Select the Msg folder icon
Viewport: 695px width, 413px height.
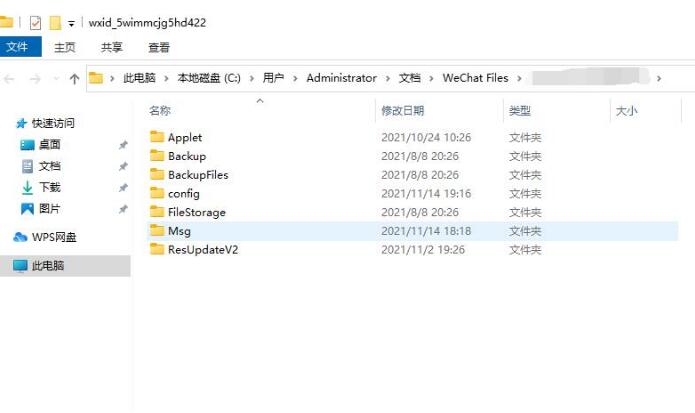point(157,230)
